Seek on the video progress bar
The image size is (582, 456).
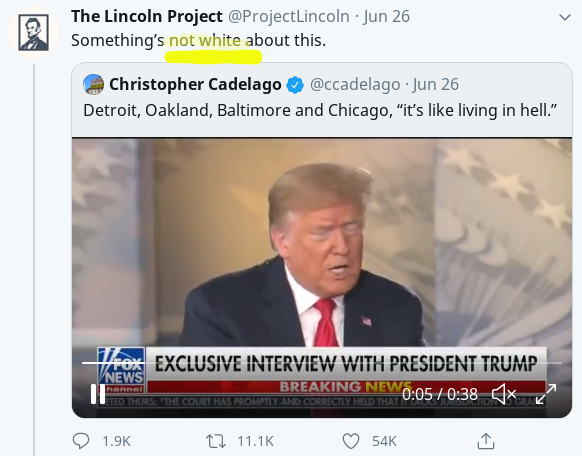[321, 362]
